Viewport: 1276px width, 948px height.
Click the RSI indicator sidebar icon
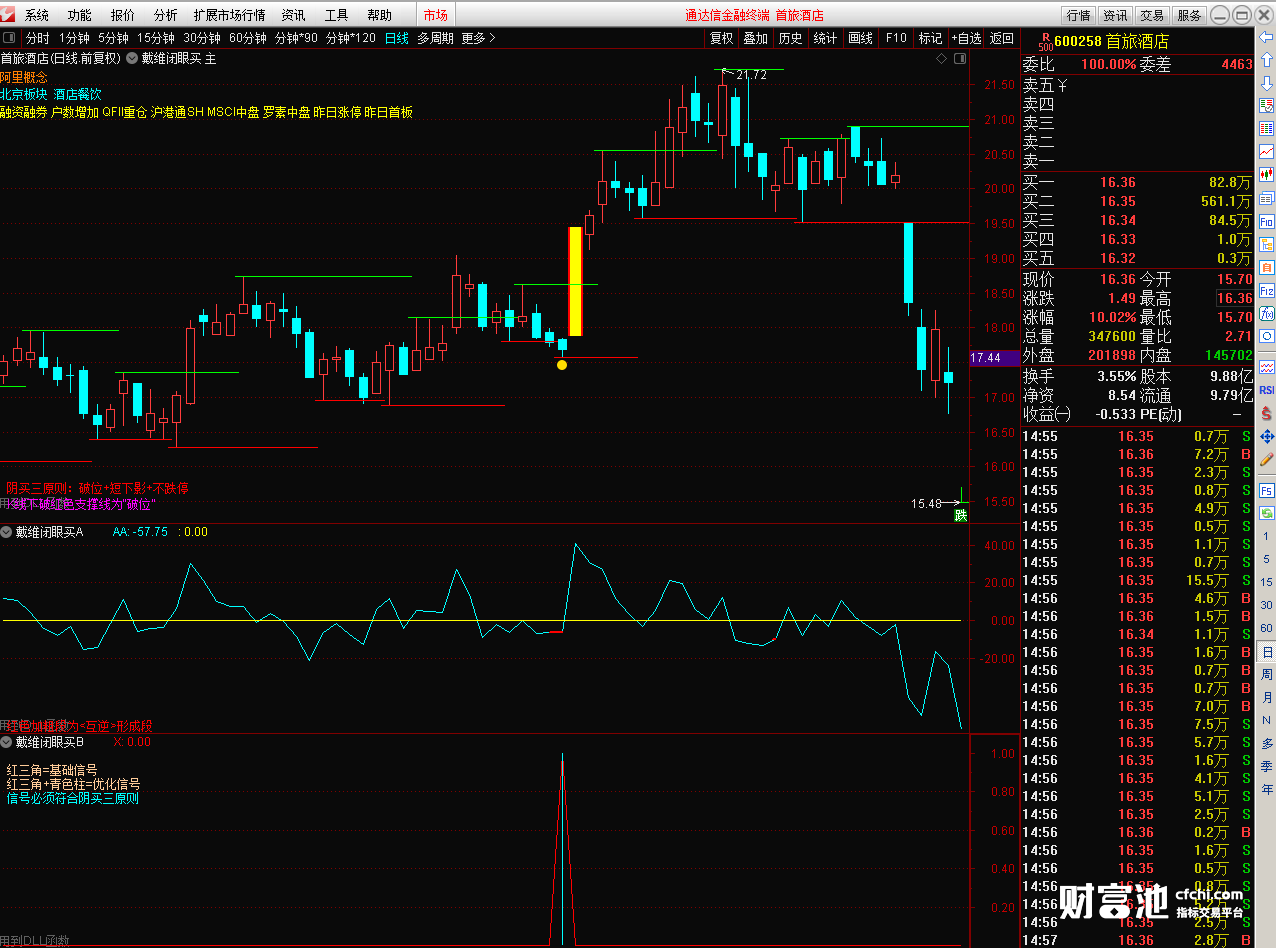pos(1266,390)
